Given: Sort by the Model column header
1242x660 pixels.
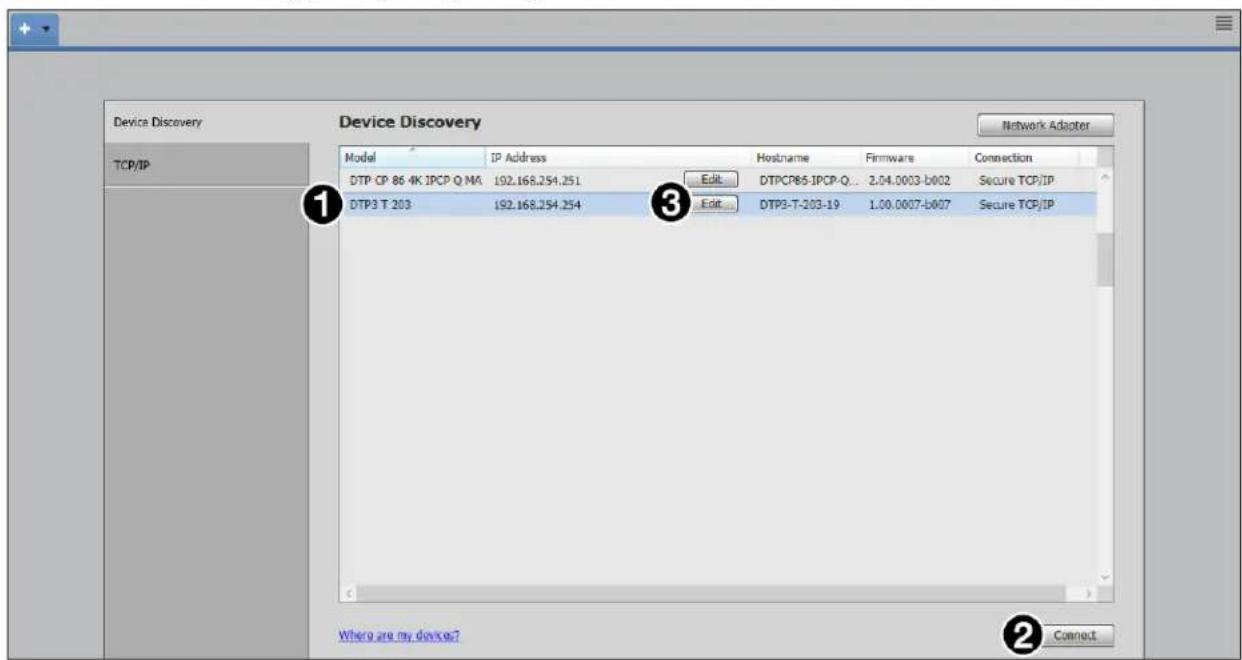Looking at the screenshot, I should click(x=412, y=158).
